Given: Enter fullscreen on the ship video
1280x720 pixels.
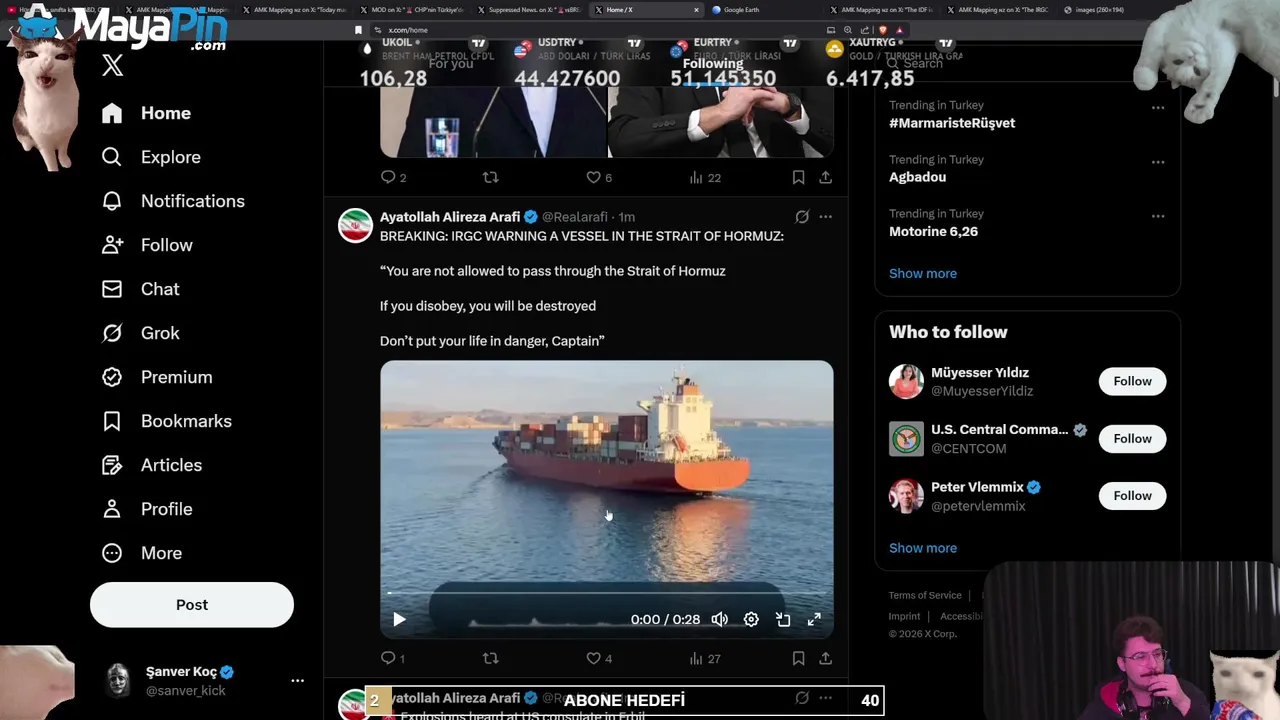Looking at the screenshot, I should (x=814, y=619).
